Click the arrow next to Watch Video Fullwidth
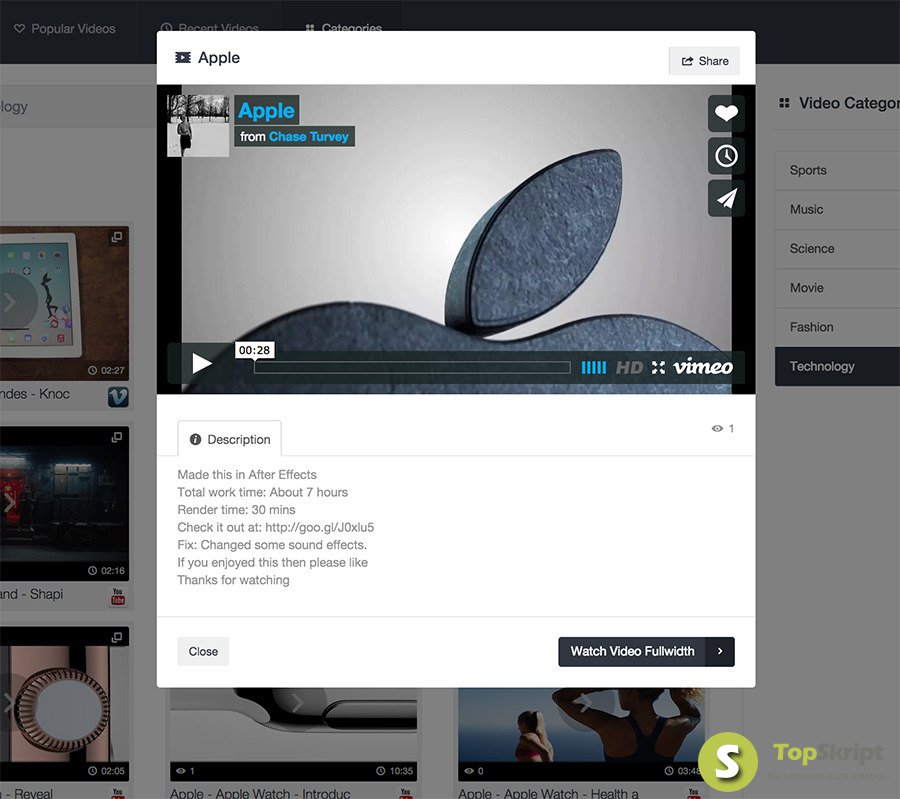900x799 pixels. 720,651
